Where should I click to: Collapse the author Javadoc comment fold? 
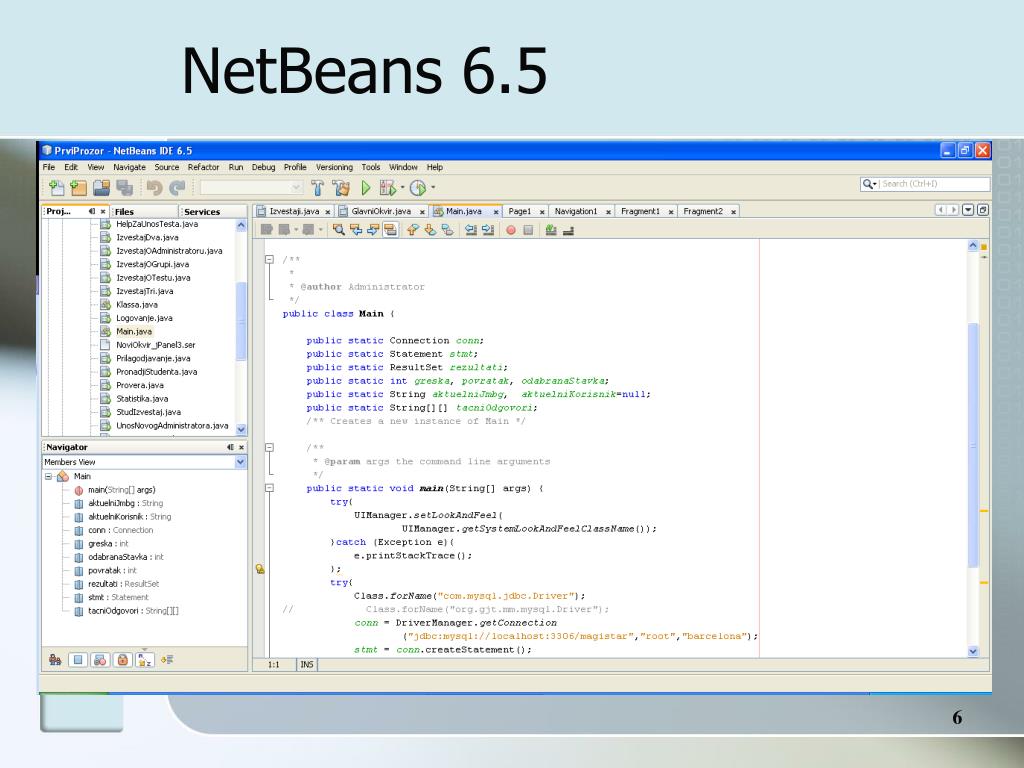click(x=269, y=259)
